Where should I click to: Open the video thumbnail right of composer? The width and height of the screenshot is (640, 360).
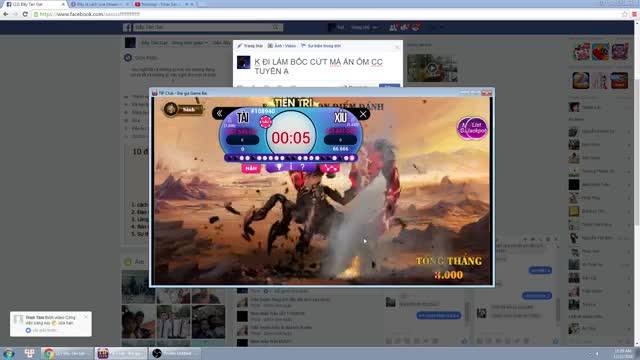432,68
